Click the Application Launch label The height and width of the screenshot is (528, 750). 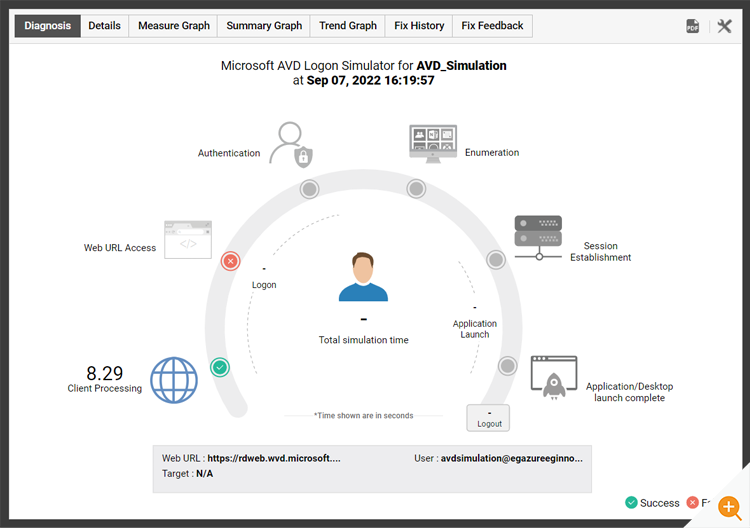(474, 329)
